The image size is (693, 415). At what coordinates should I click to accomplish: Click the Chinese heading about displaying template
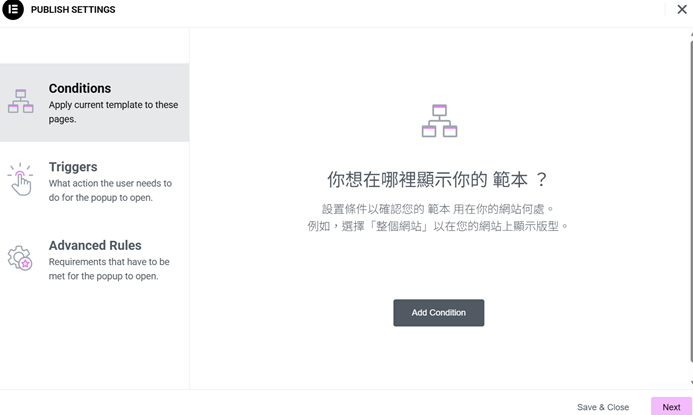[x=439, y=180]
